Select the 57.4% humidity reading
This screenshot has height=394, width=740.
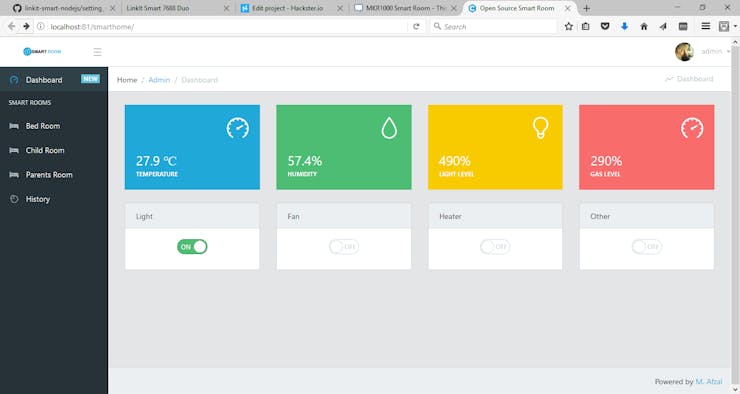pyautogui.click(x=305, y=161)
